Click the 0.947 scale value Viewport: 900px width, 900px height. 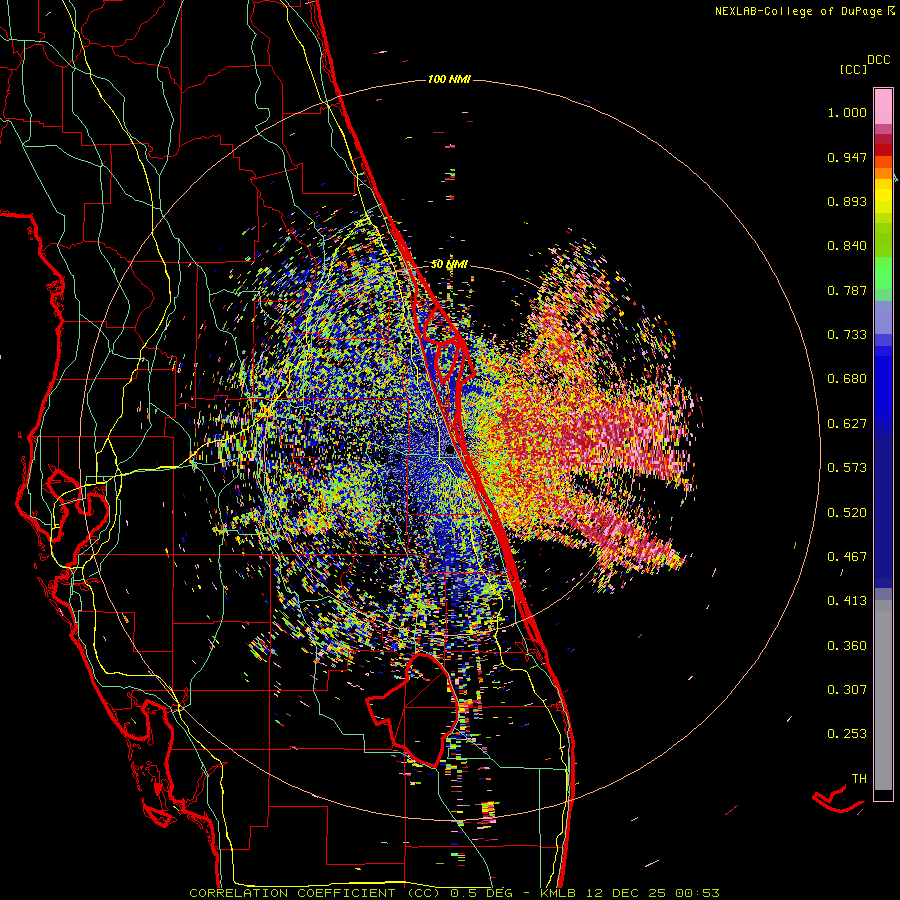pyautogui.click(x=847, y=157)
